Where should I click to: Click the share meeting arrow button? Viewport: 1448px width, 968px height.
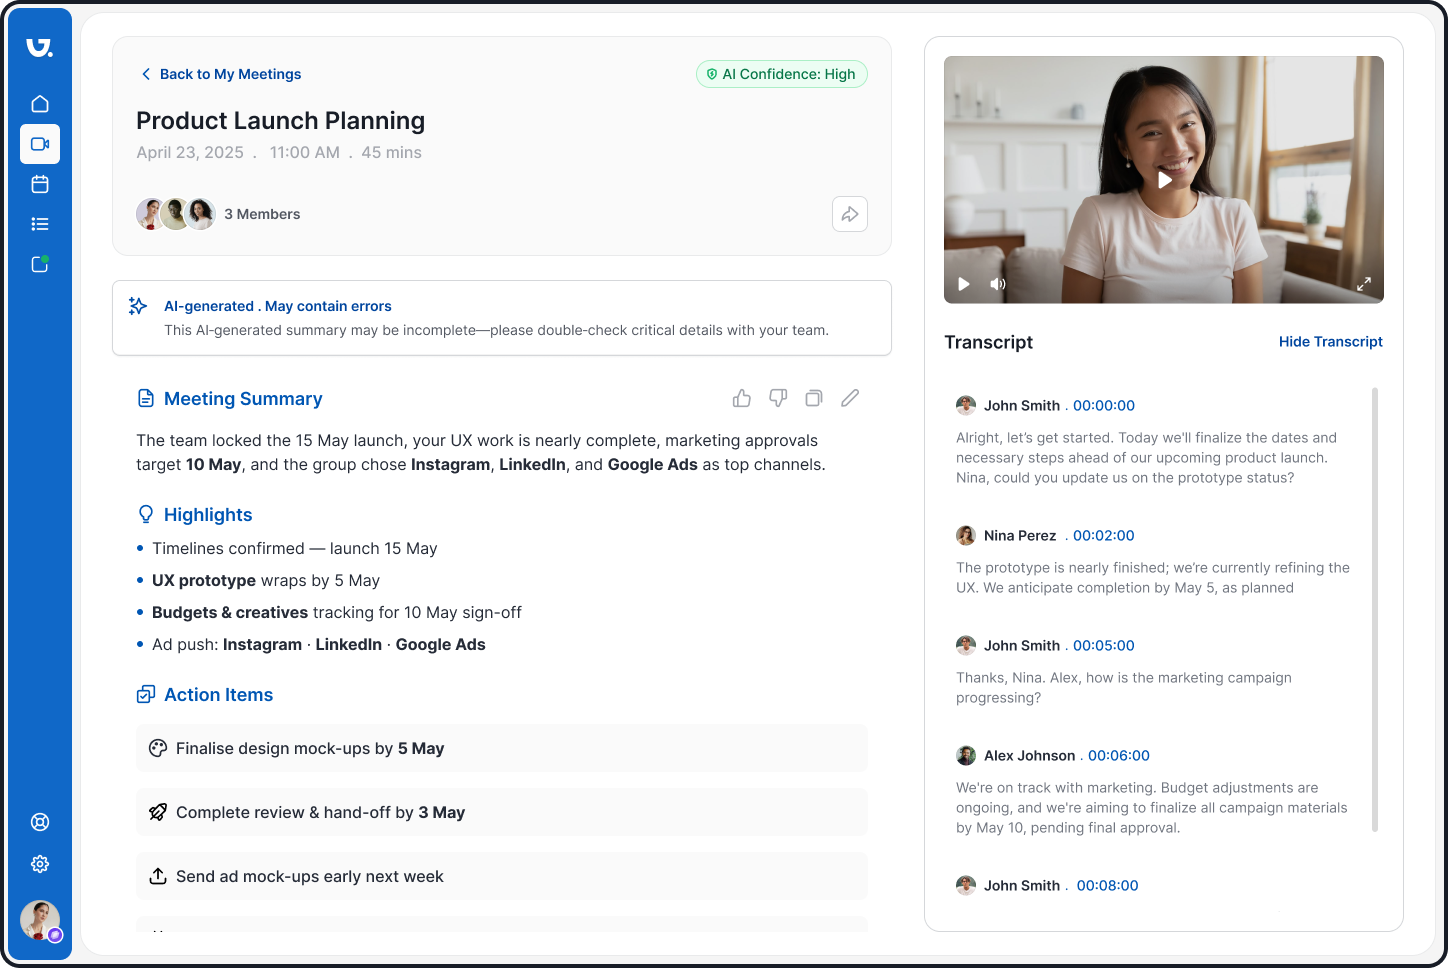[849, 214]
